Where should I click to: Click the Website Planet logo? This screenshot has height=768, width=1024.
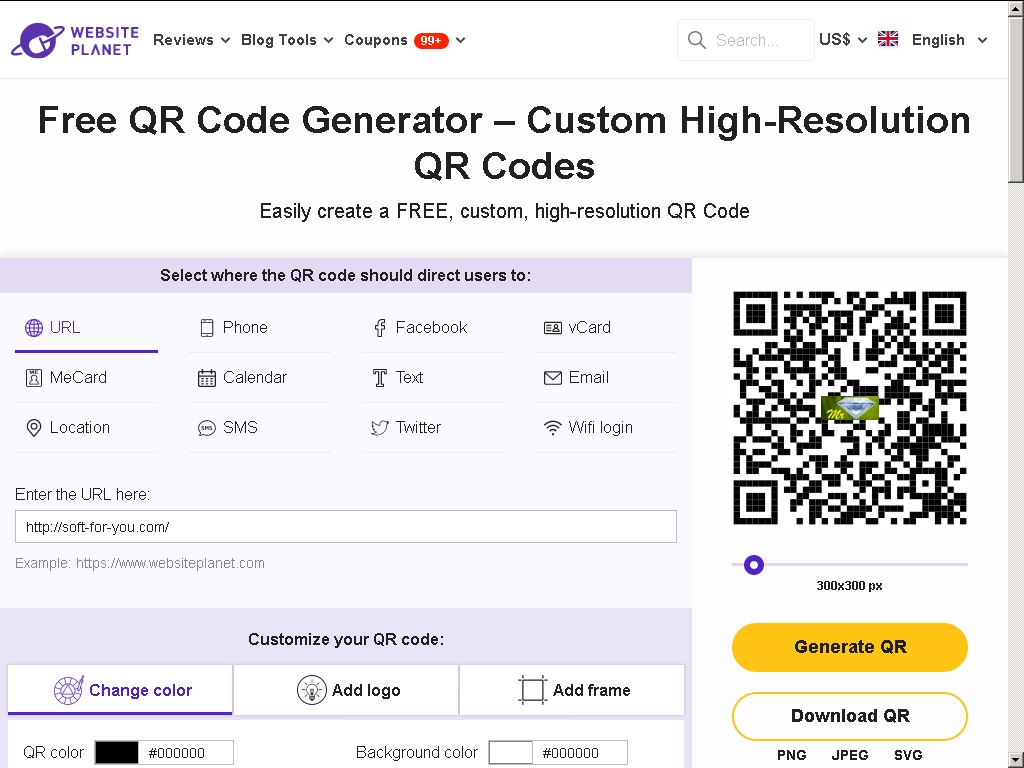click(x=75, y=40)
